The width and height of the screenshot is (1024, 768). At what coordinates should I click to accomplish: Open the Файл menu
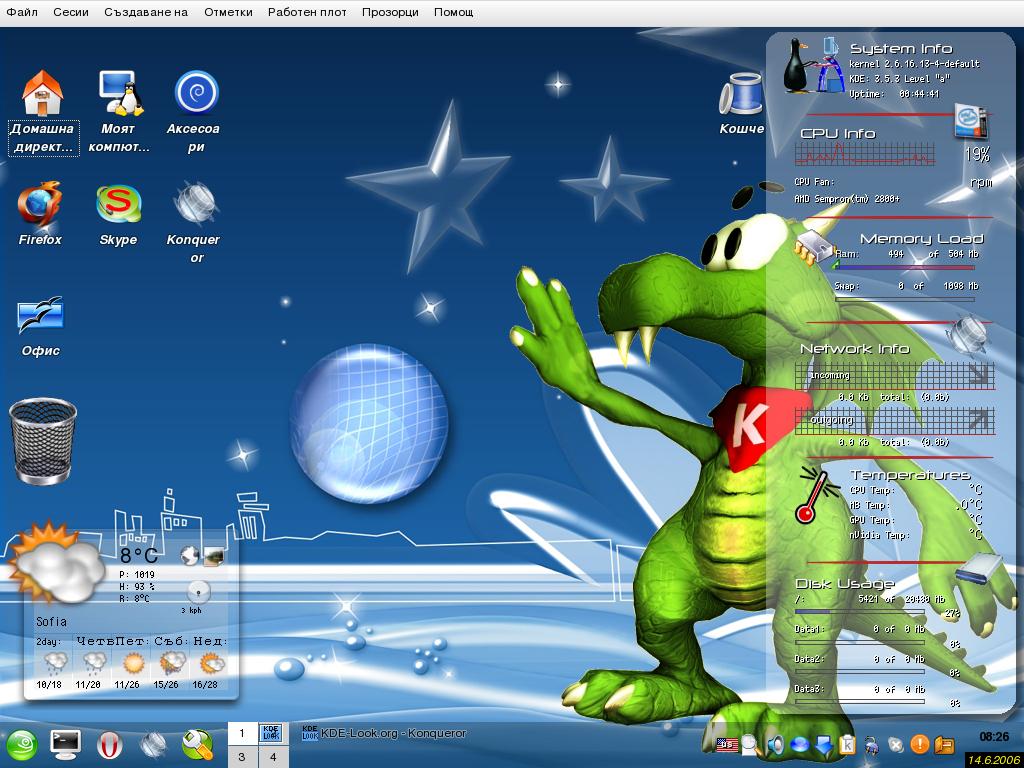point(22,12)
